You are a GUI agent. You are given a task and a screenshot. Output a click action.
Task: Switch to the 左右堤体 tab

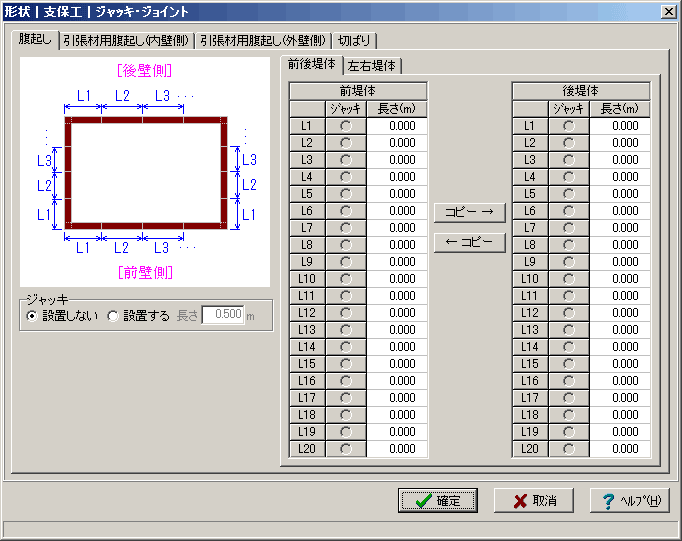point(371,66)
